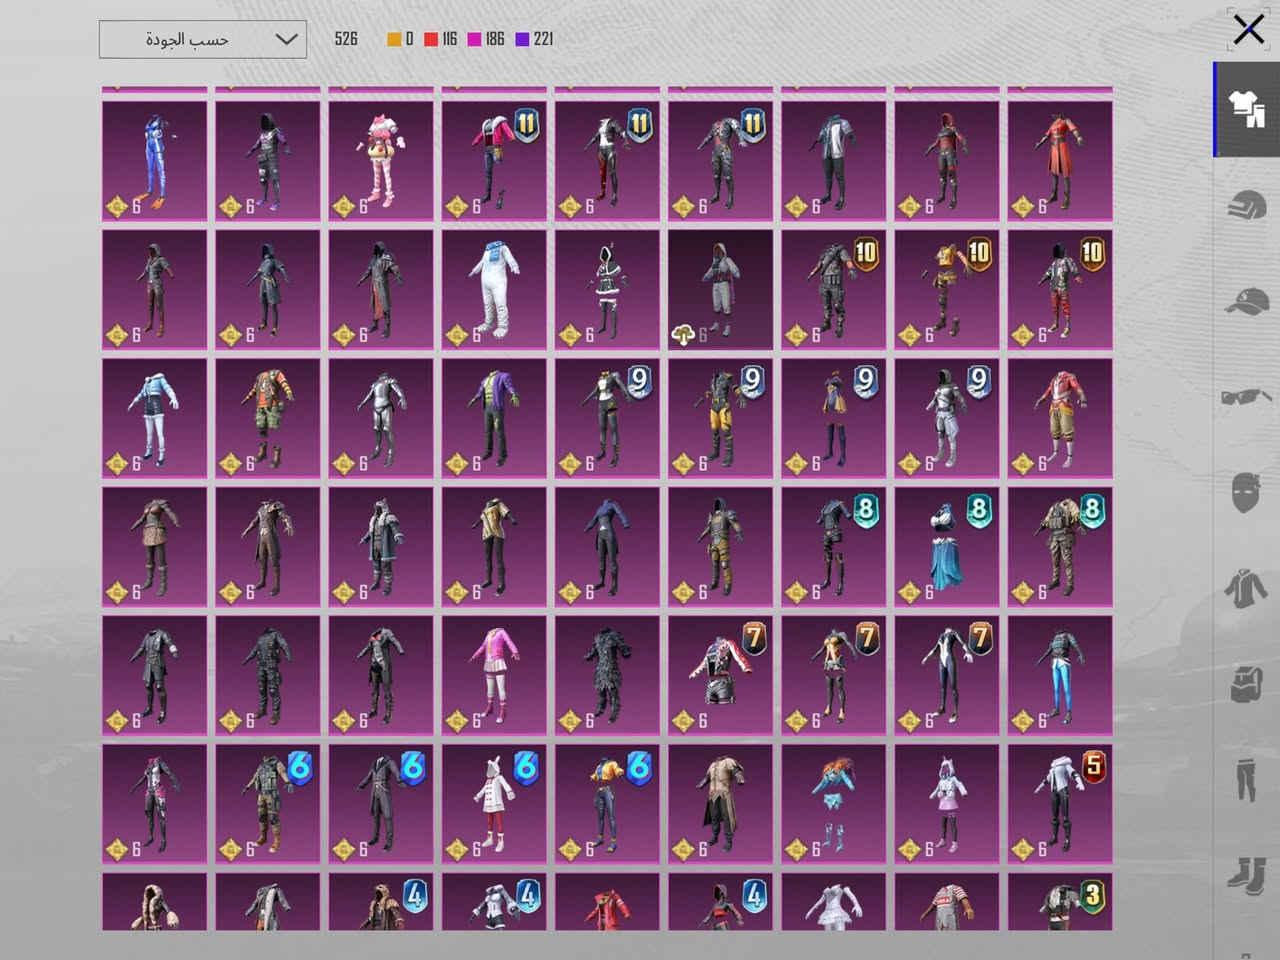The height and width of the screenshot is (960, 1280).
Task: Select the blue bodysuit outfit
Action: pyautogui.click(x=155, y=161)
